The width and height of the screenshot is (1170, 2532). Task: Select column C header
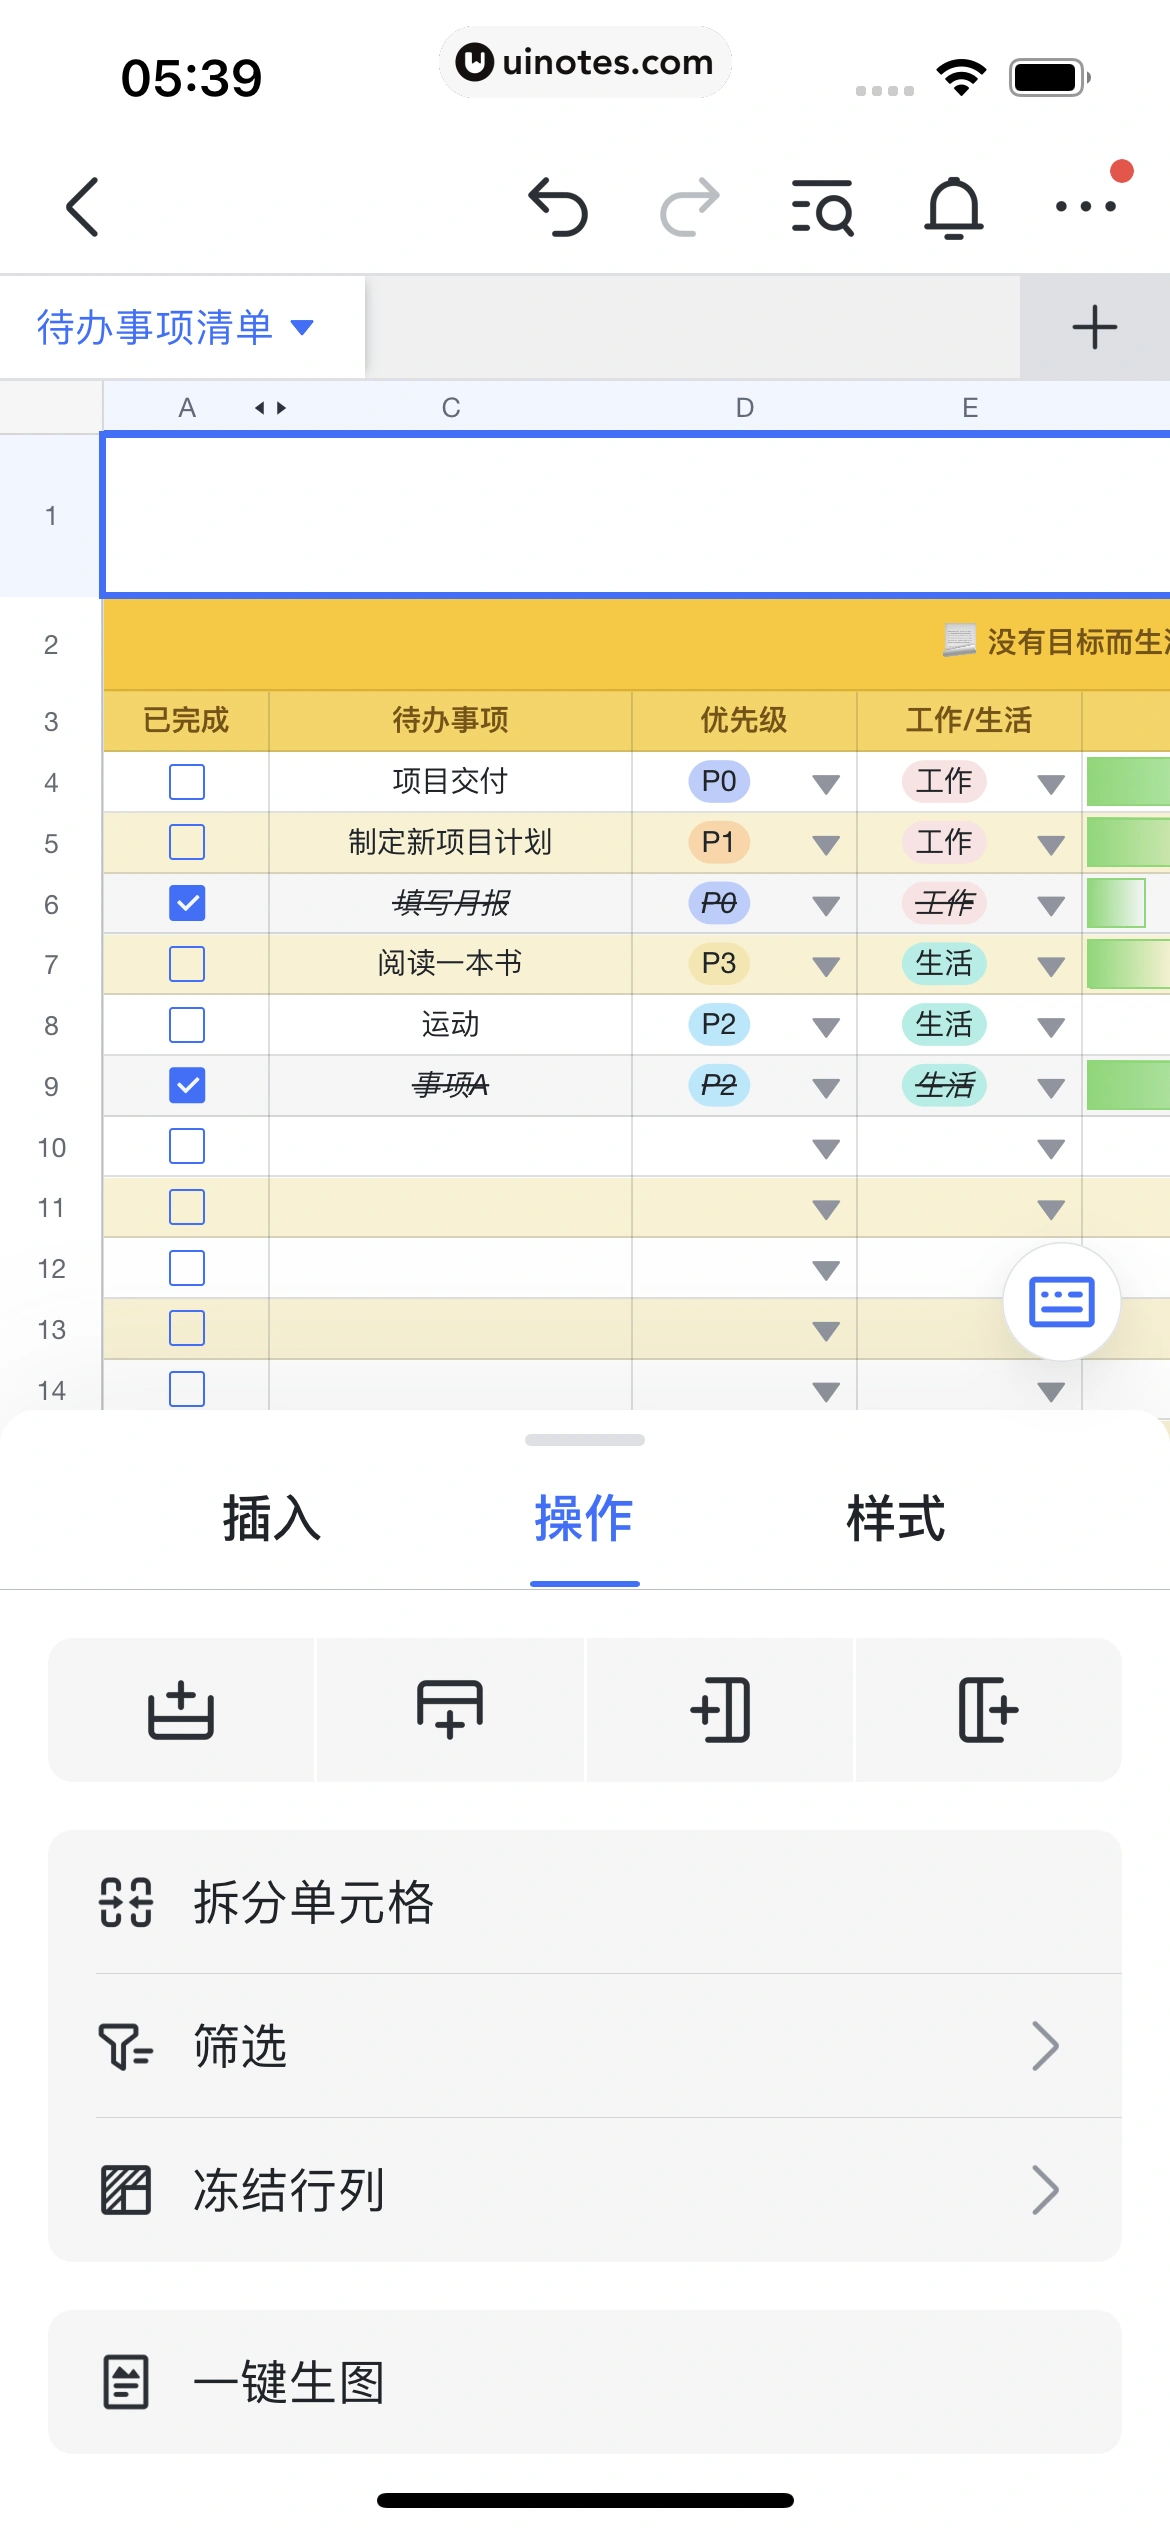[x=451, y=408]
